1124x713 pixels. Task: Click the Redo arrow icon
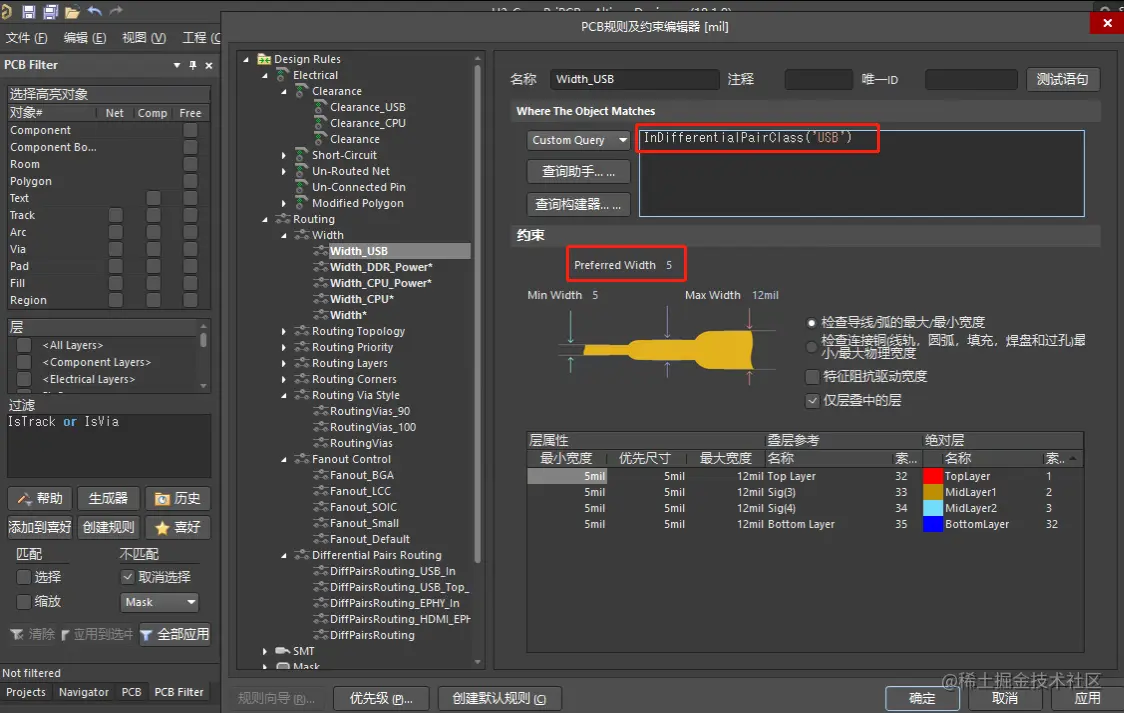(116, 11)
